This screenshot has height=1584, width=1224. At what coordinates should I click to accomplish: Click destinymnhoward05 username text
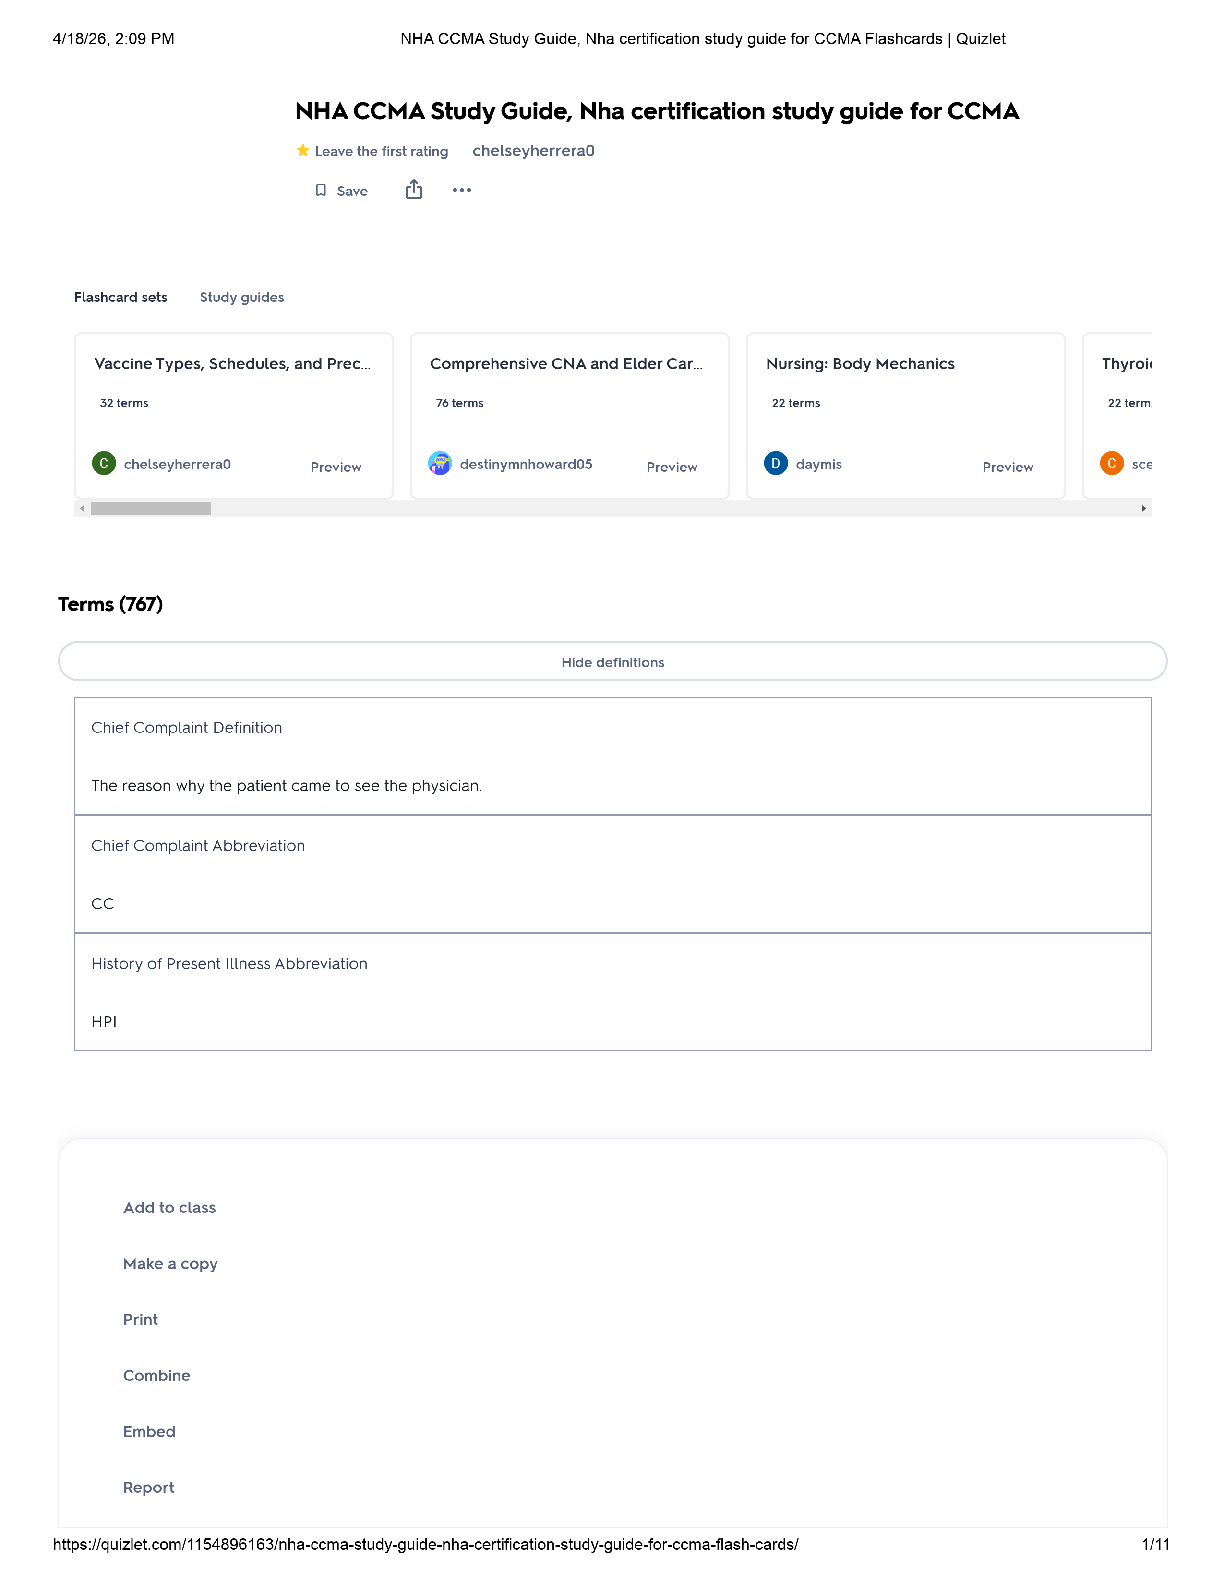click(526, 464)
